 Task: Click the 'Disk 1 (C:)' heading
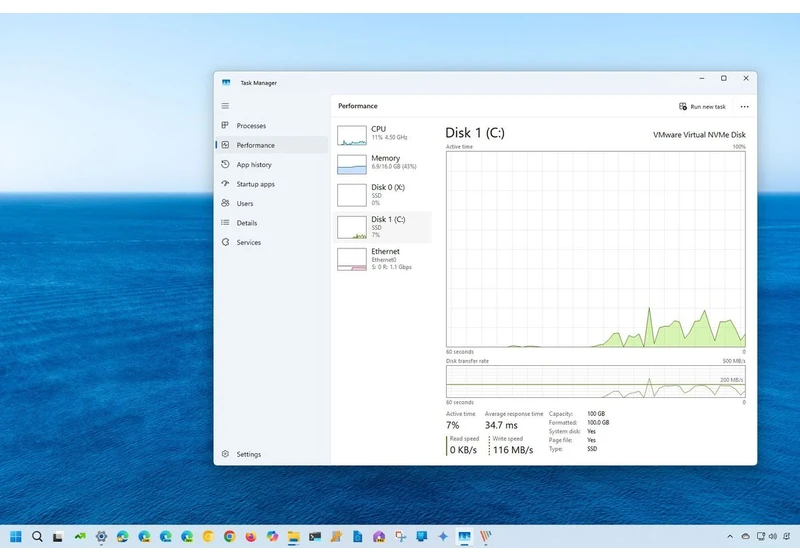475,133
